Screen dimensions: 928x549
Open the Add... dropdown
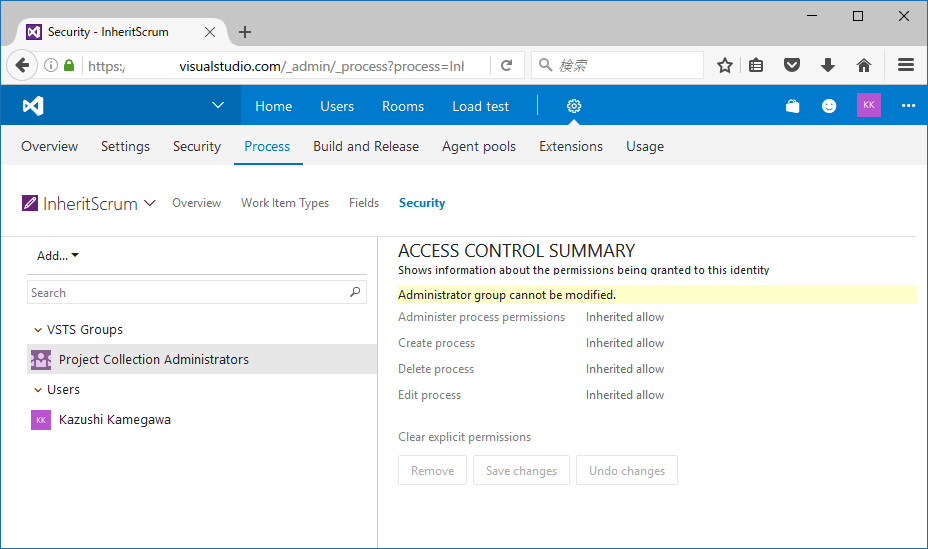click(x=57, y=256)
